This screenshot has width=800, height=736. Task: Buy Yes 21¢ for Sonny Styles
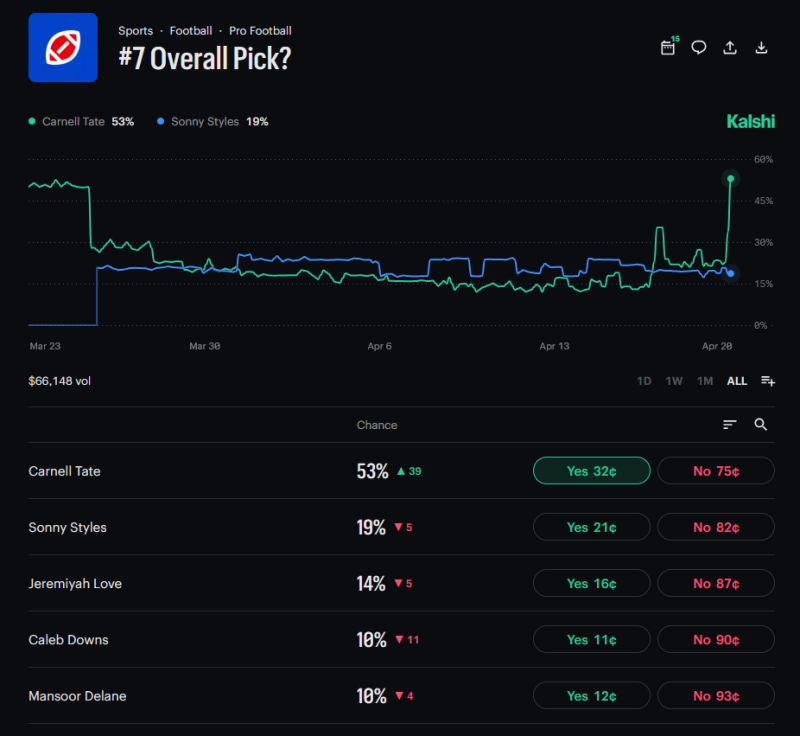coord(592,527)
